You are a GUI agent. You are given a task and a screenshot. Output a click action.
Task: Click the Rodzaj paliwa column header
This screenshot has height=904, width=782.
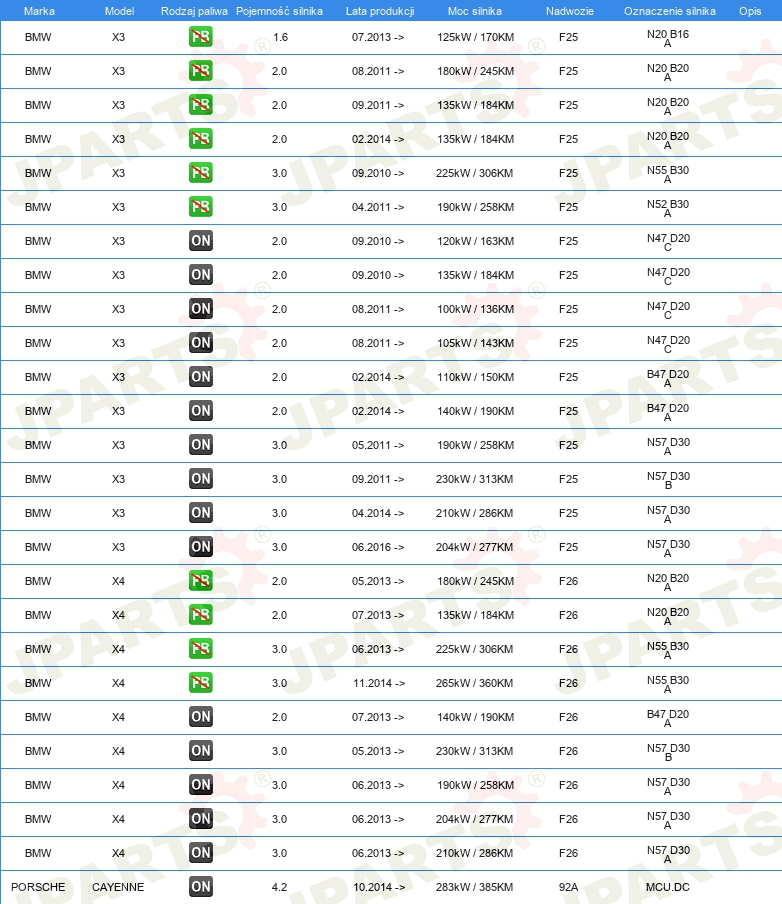click(194, 11)
